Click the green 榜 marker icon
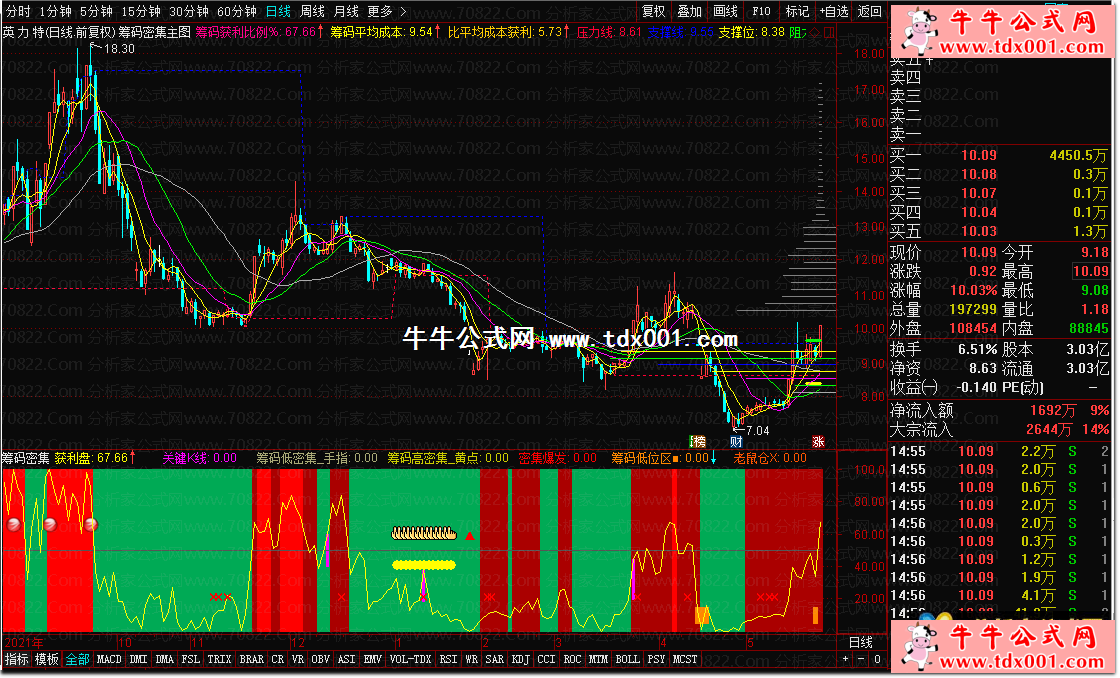The width and height of the screenshot is (1120, 678). click(x=699, y=441)
